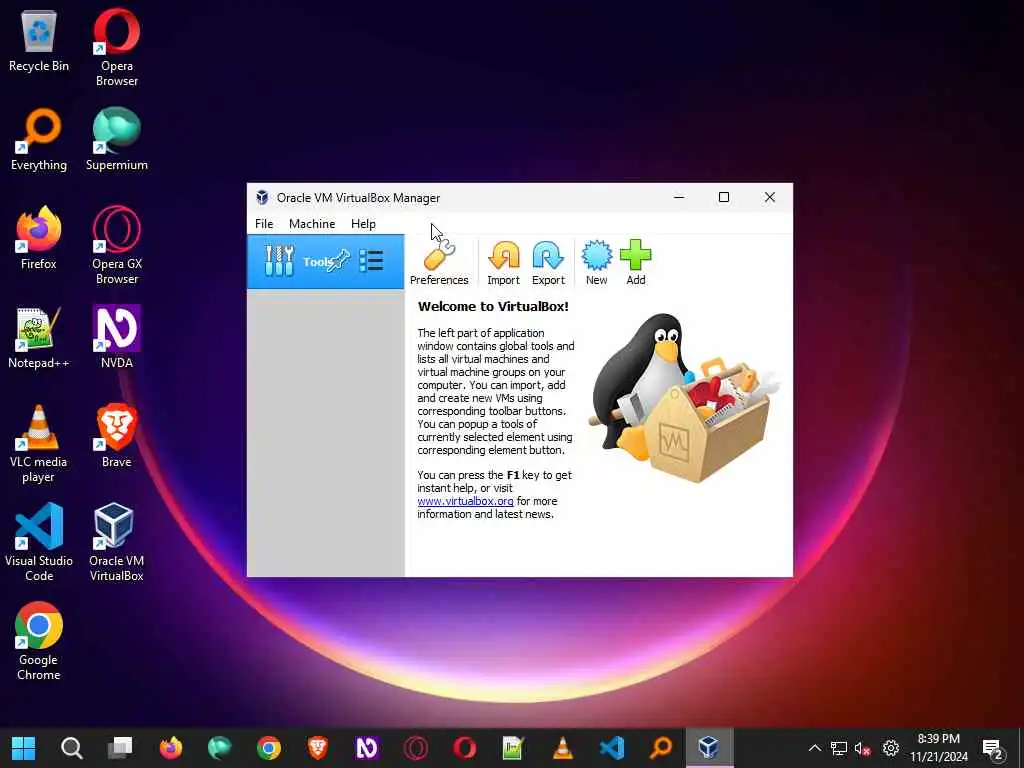Launch Supermium from the taskbar
Screen dimensions: 1024x768
pos(219,748)
